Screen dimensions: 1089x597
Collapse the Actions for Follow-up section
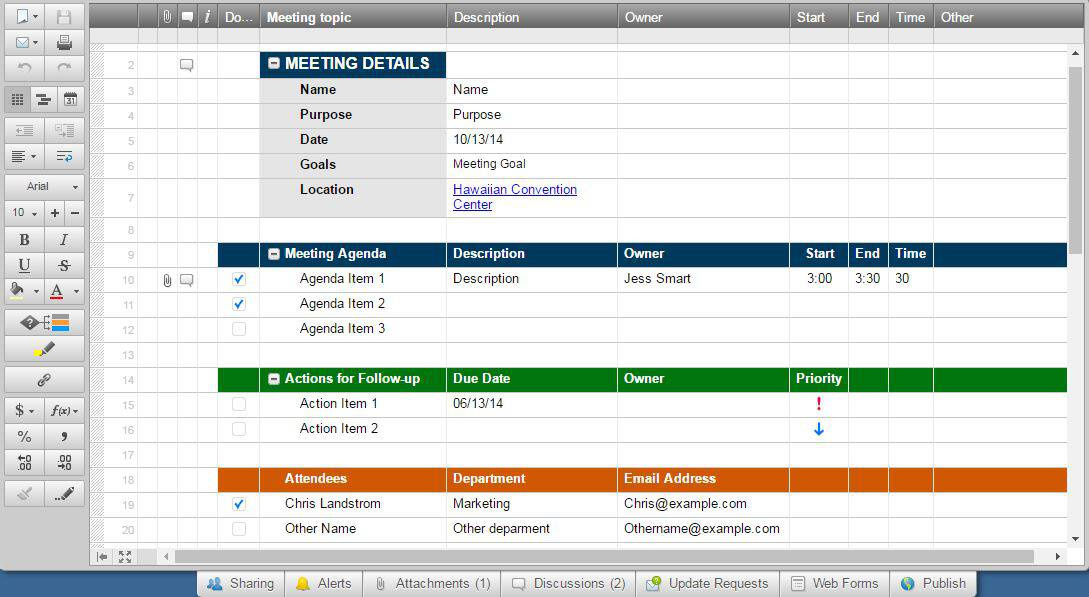[x=274, y=379]
